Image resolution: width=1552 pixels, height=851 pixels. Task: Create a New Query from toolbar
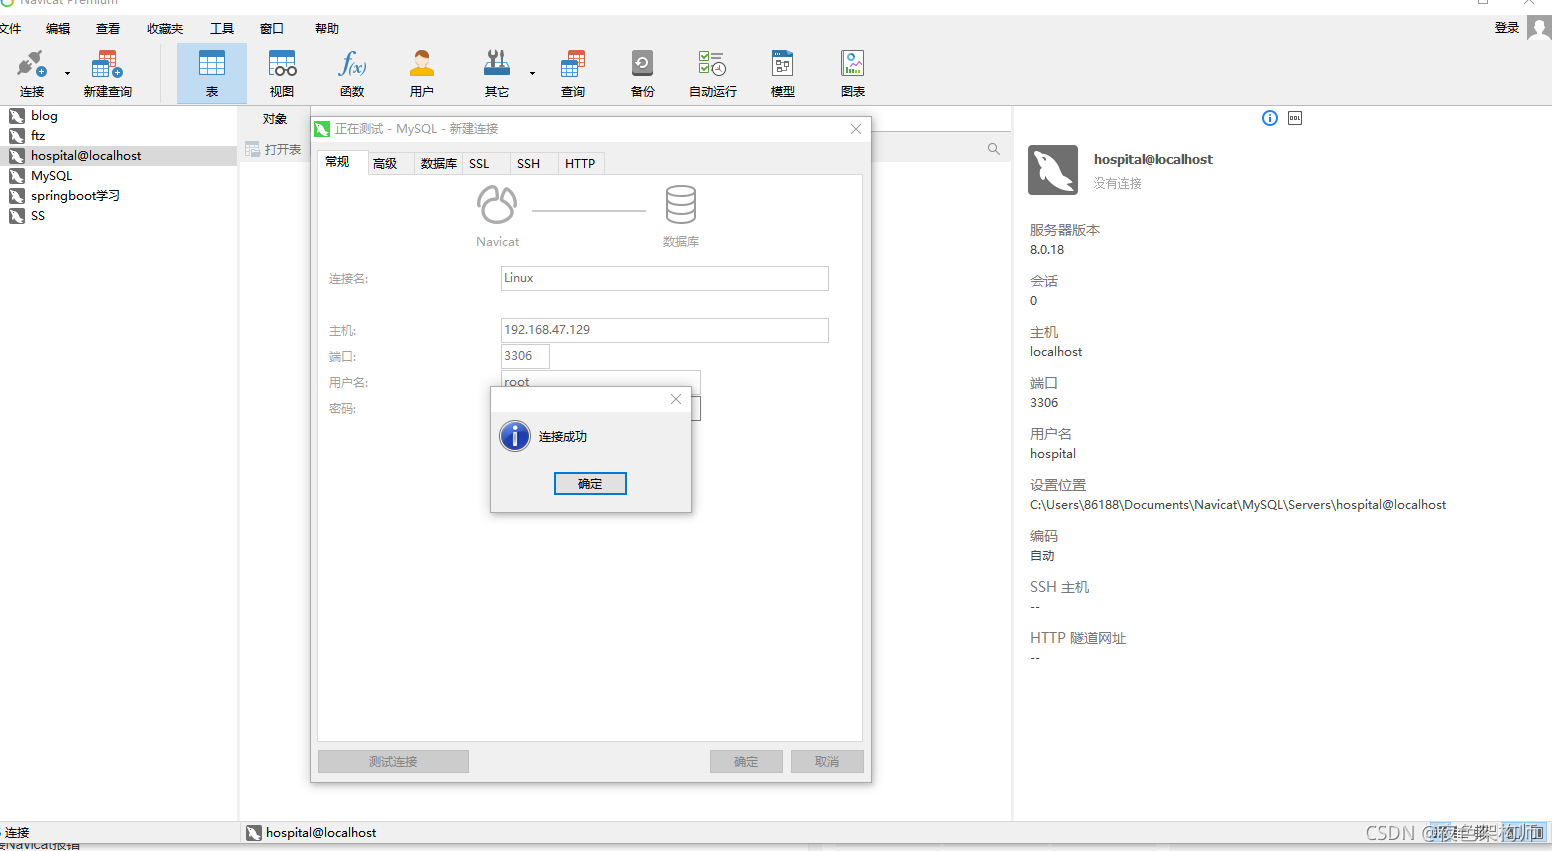pos(107,74)
